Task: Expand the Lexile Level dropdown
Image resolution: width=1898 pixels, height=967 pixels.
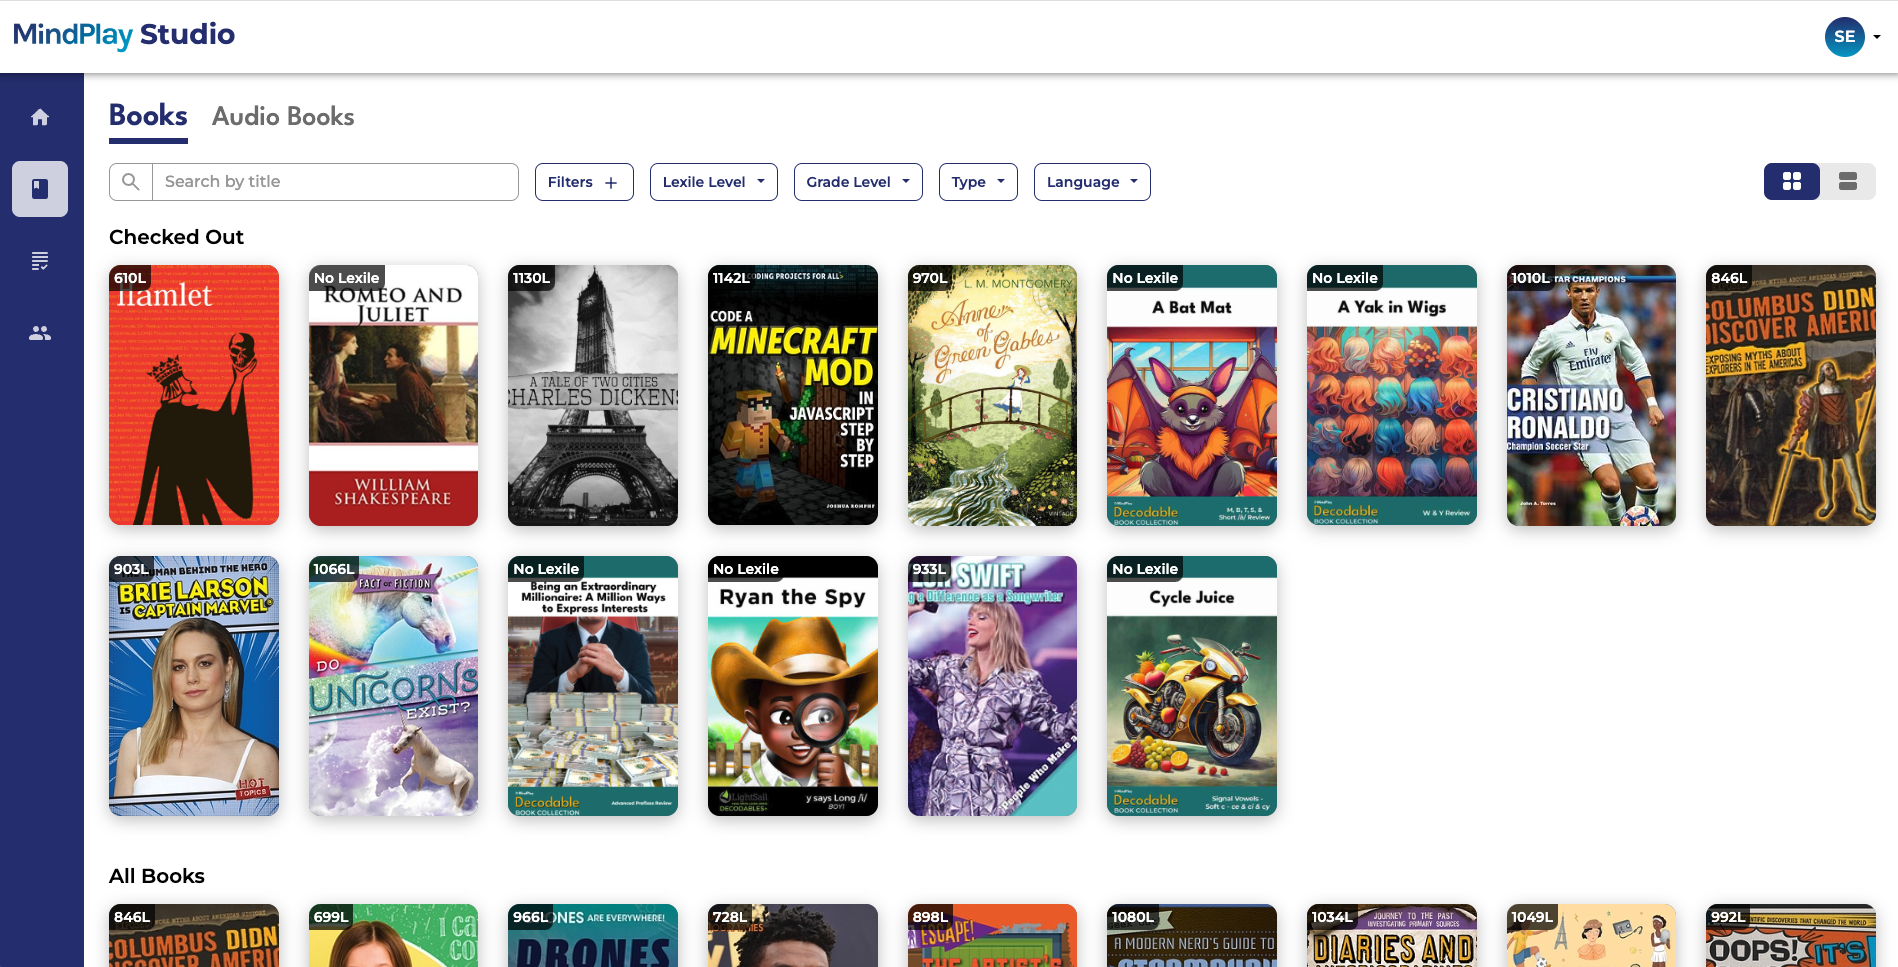Action: pyautogui.click(x=714, y=182)
